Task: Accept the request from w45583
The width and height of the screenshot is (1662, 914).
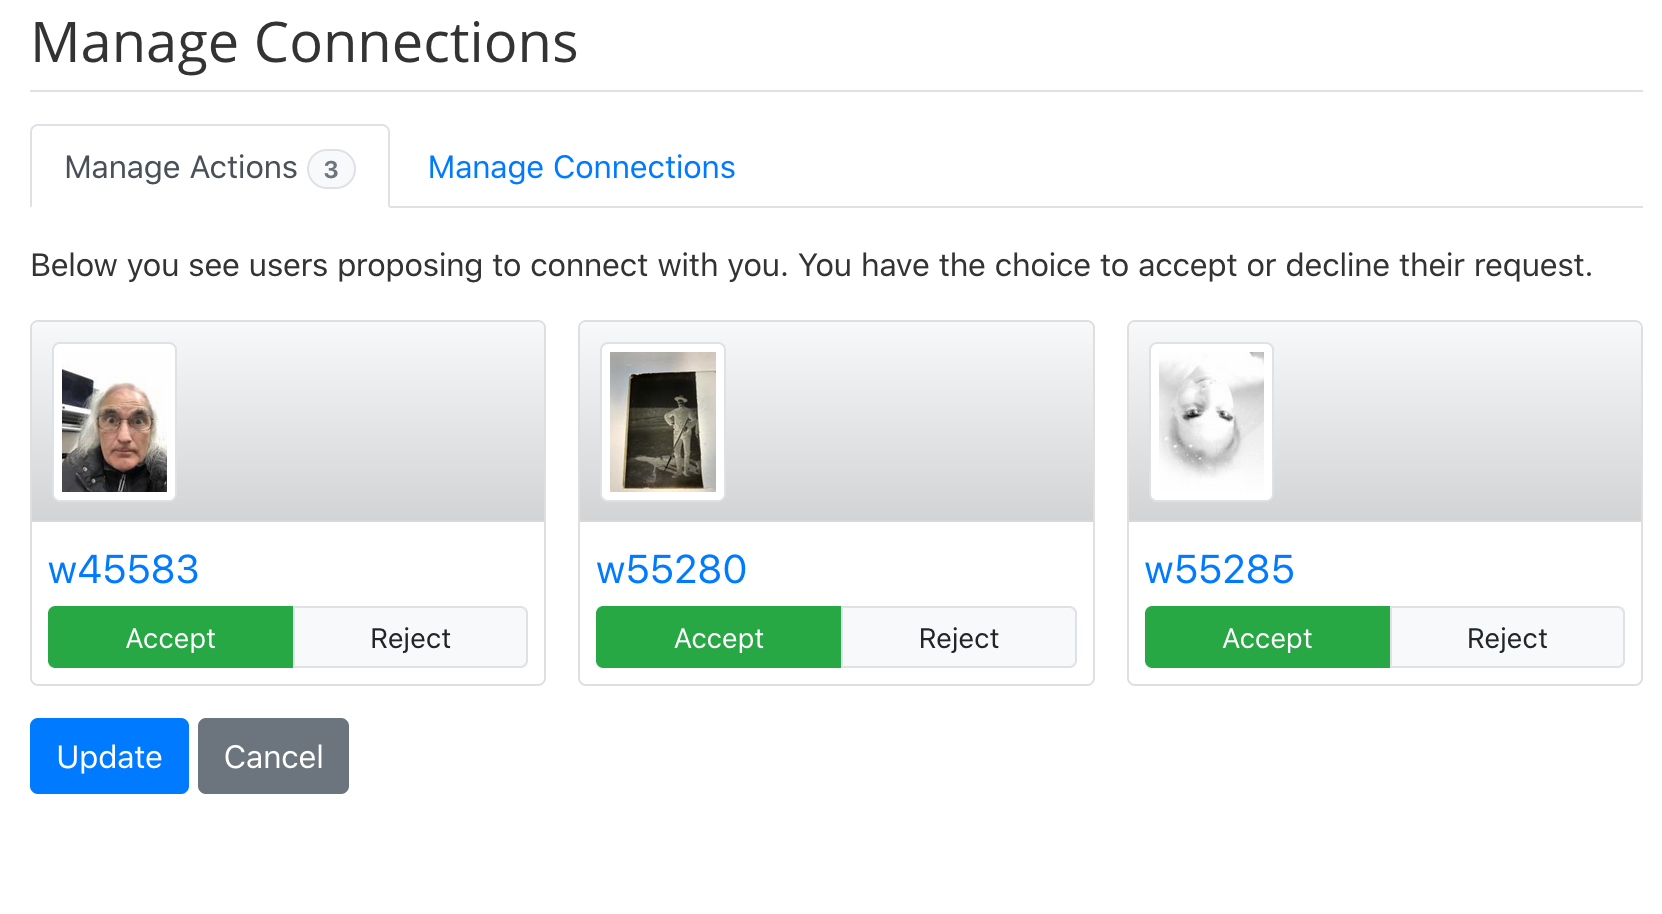Action: (x=171, y=637)
